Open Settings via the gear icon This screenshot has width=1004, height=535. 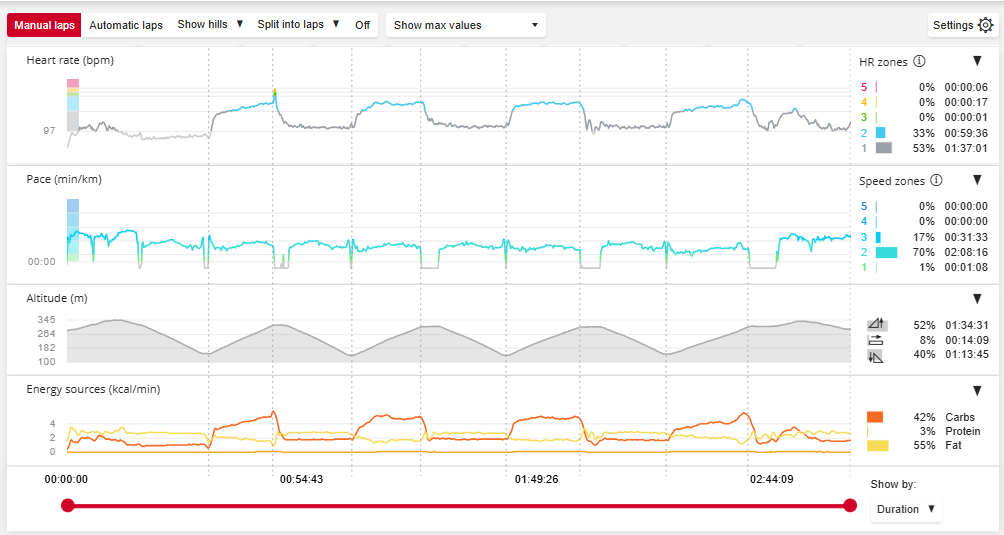coord(985,25)
